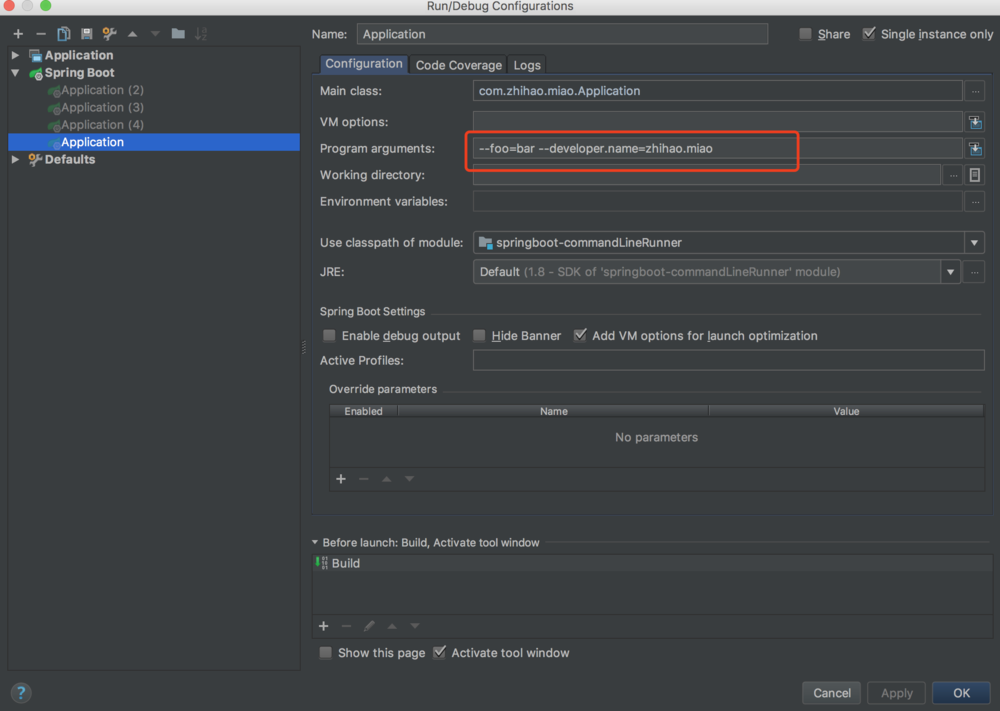Viewport: 1000px width, 711px height.
Task: Expand the Defaults node
Action: [14, 159]
